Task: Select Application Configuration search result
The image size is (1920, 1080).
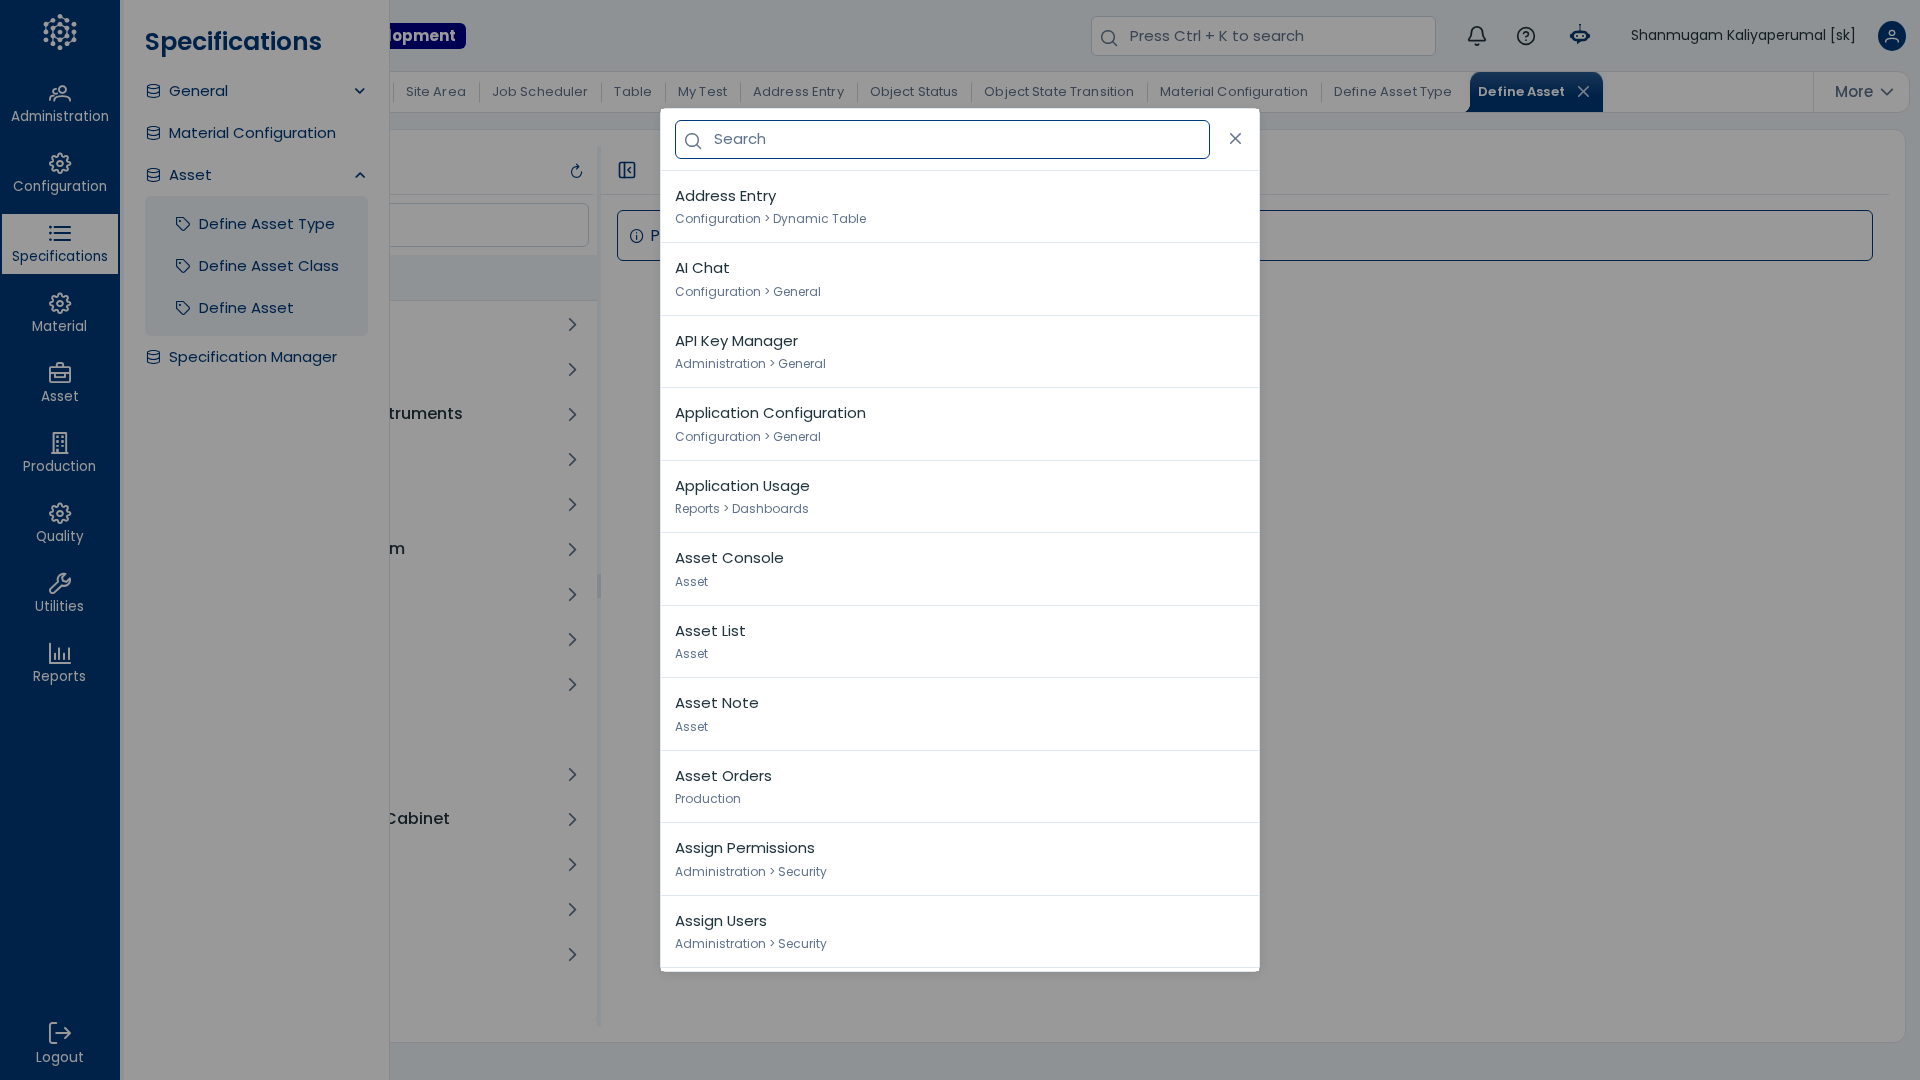Action: 960,425
